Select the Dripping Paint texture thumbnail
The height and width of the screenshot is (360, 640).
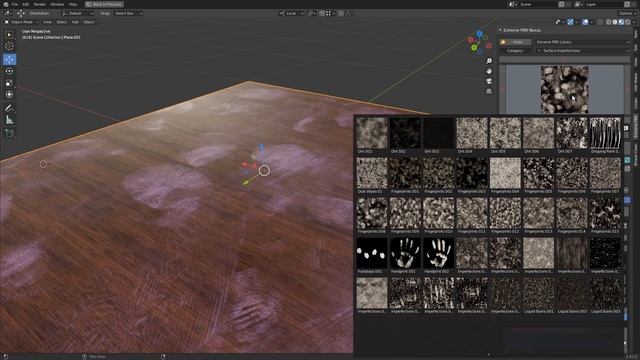coord(605,133)
